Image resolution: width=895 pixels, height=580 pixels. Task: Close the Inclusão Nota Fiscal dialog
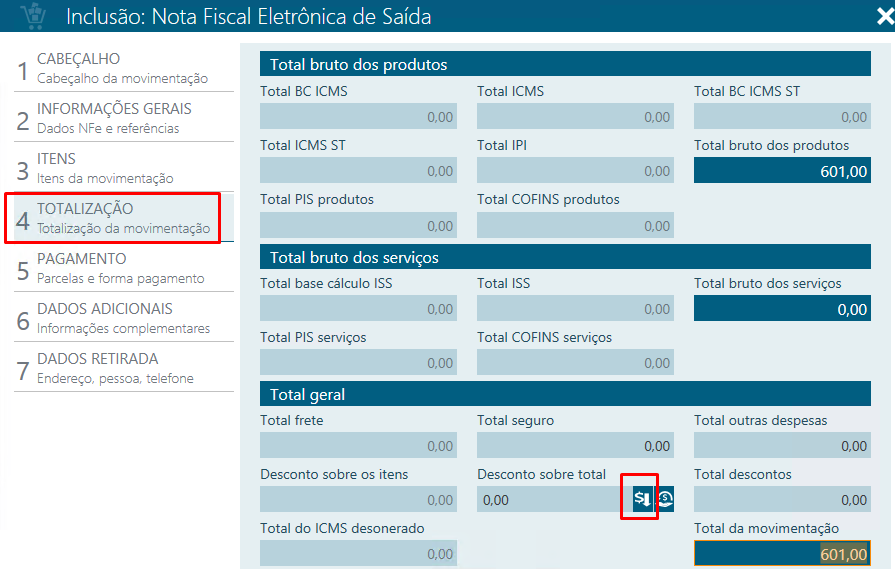(885, 16)
